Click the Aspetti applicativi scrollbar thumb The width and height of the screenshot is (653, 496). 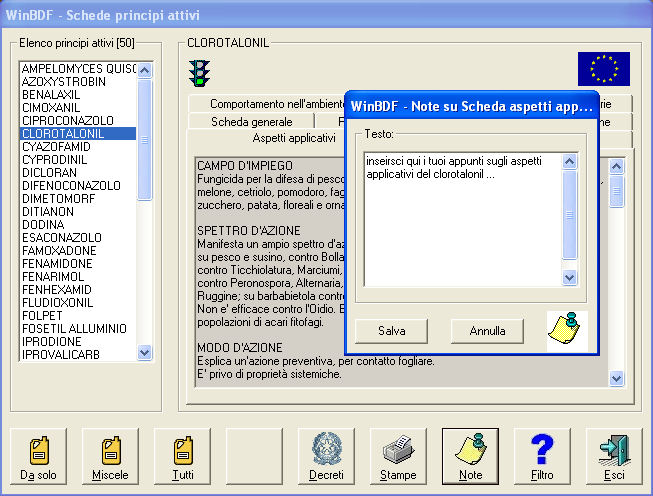tap(616, 191)
